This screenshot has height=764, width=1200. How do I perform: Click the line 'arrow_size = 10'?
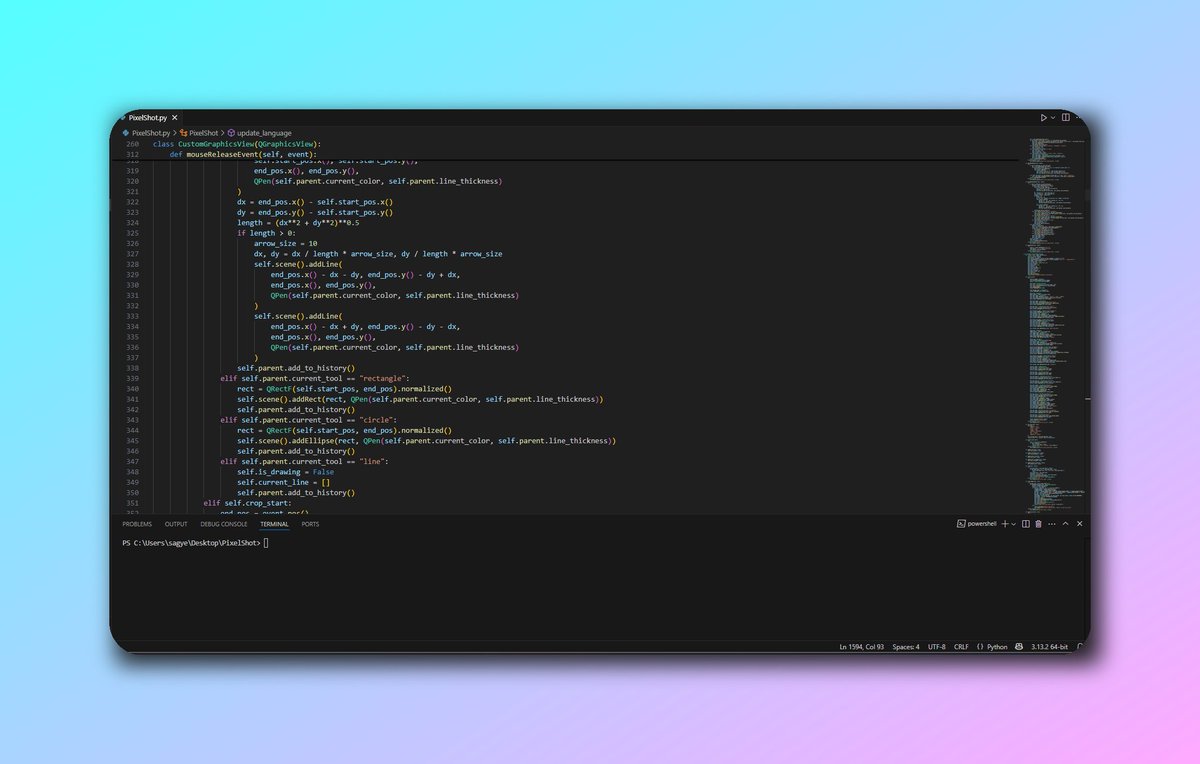coord(285,243)
